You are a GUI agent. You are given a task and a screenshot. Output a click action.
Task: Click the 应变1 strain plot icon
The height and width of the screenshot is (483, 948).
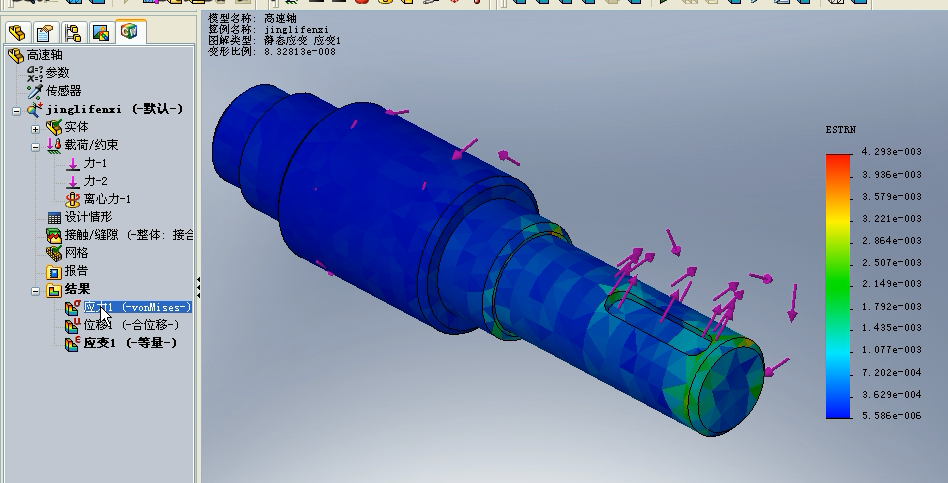tap(73, 343)
